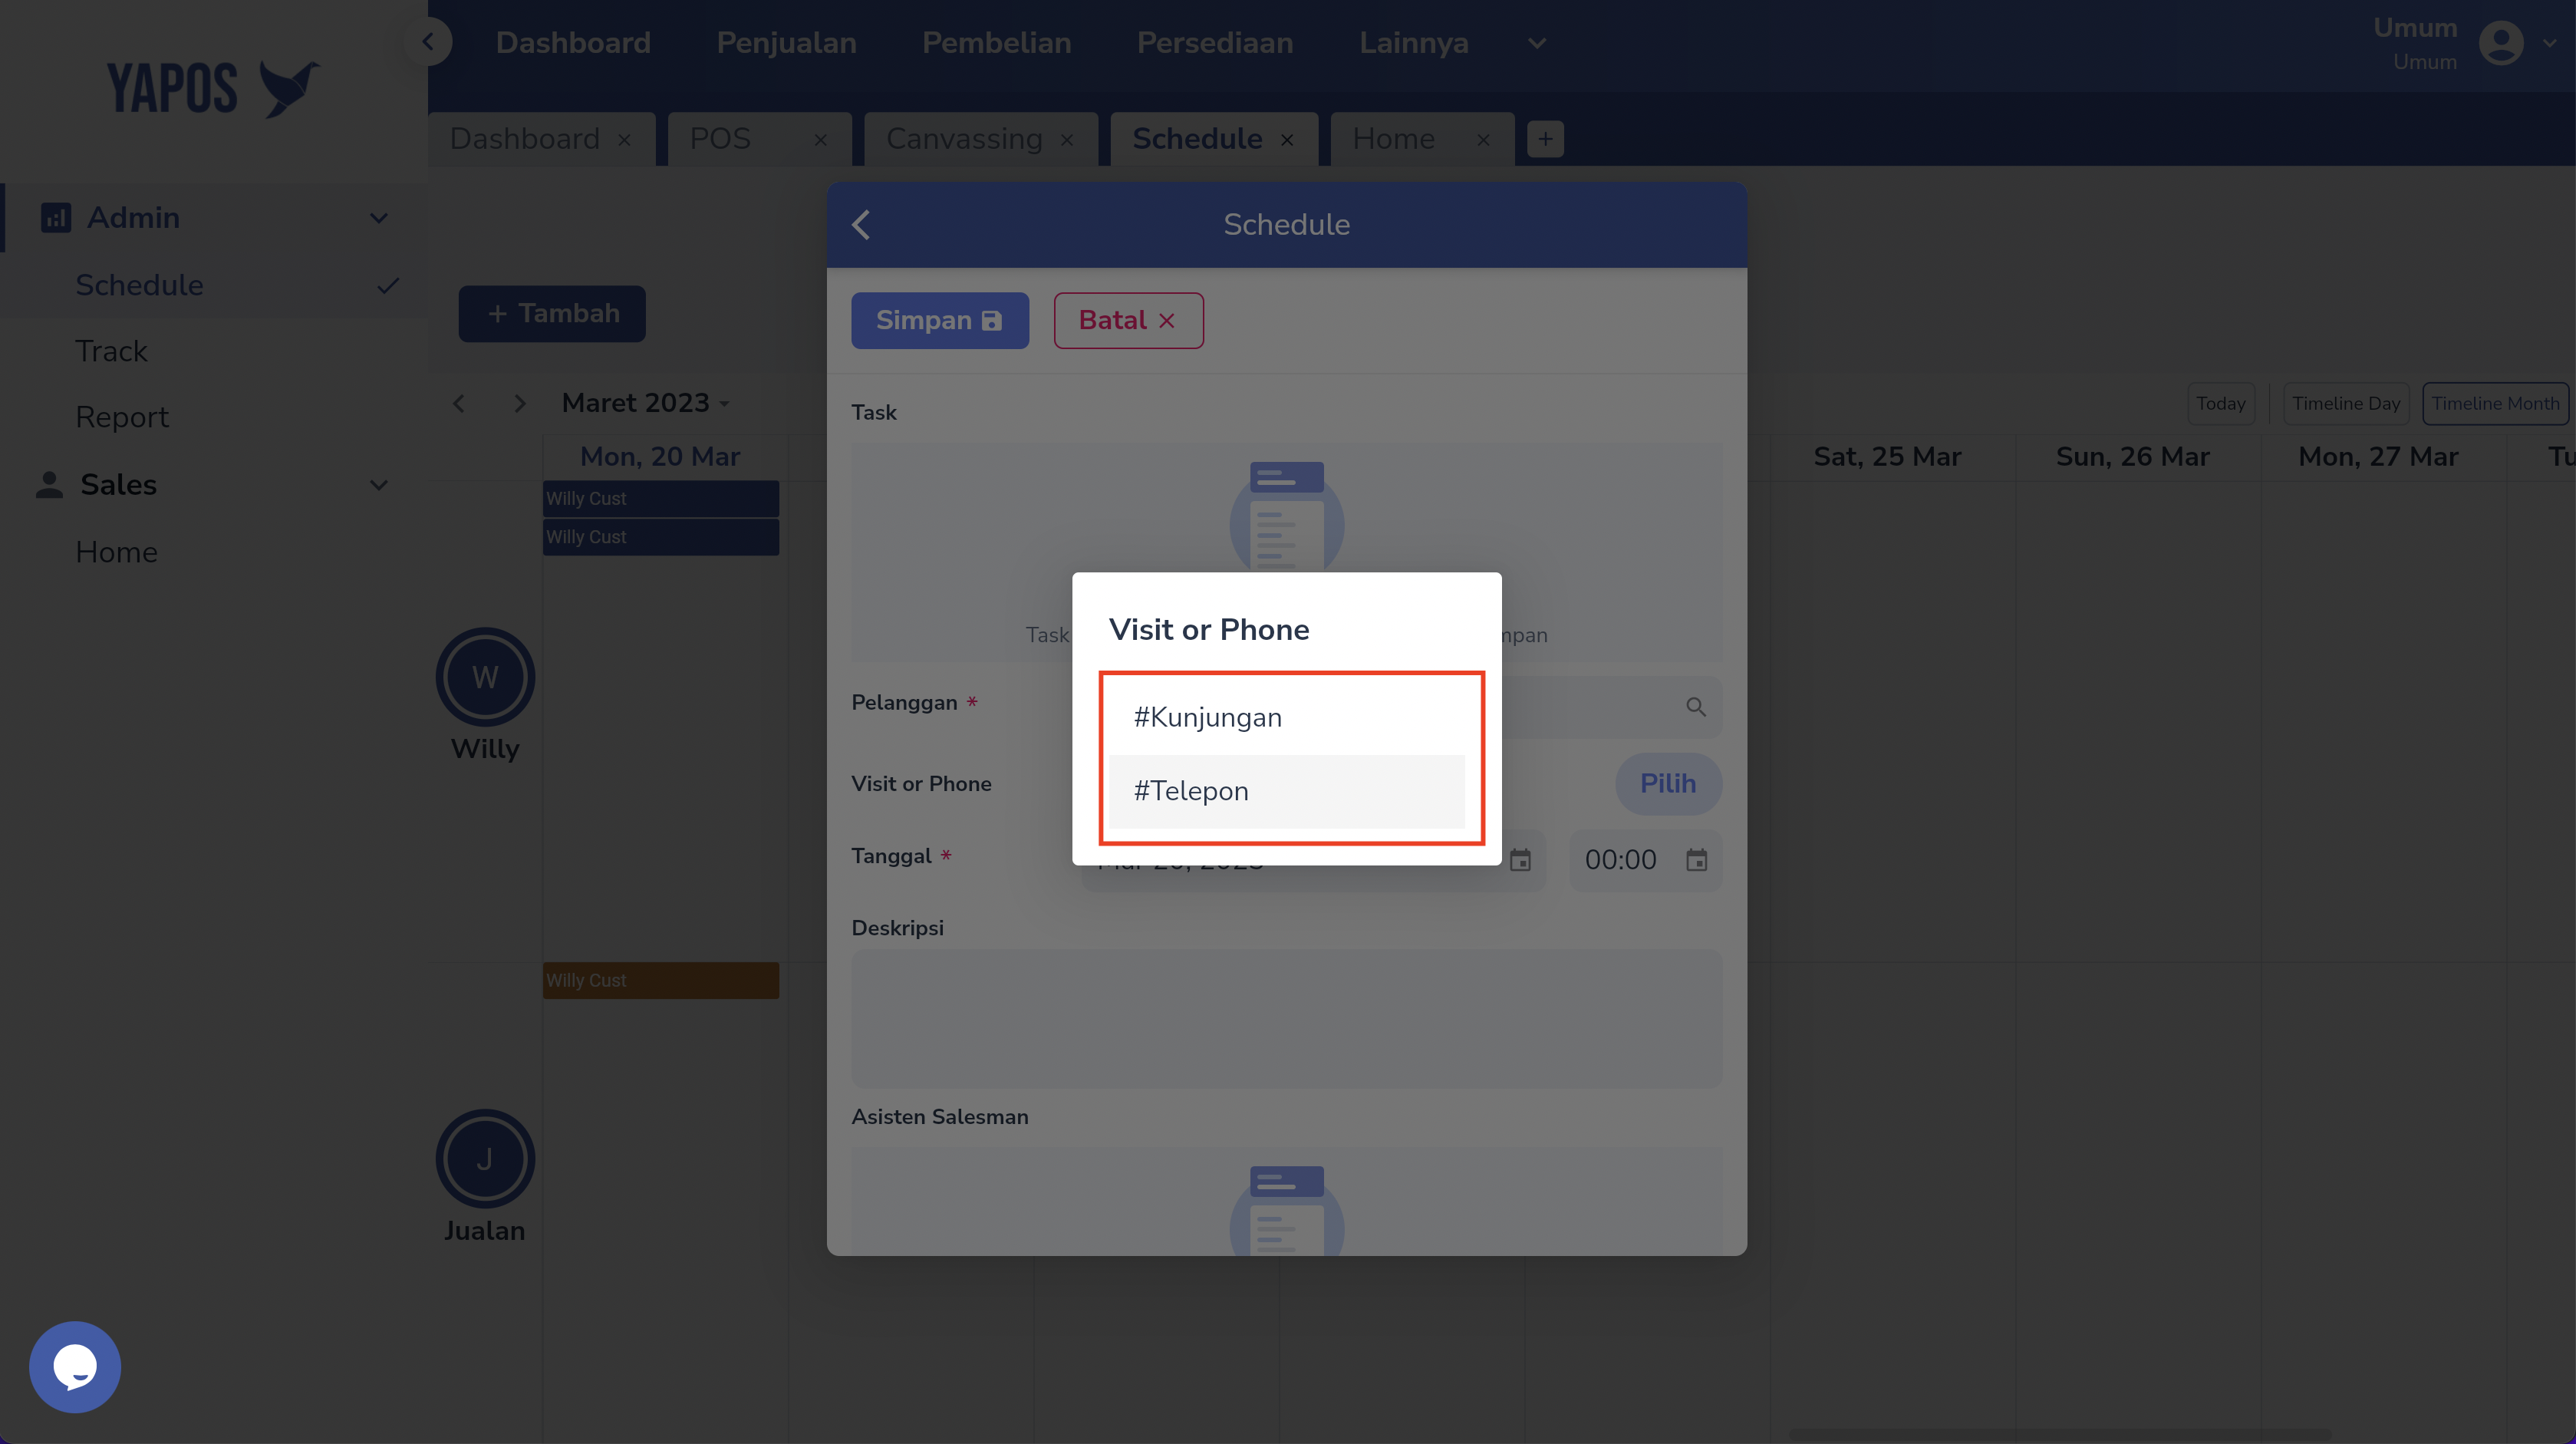Close the Canvassing tab
The image size is (2576, 1444).
click(x=1067, y=140)
